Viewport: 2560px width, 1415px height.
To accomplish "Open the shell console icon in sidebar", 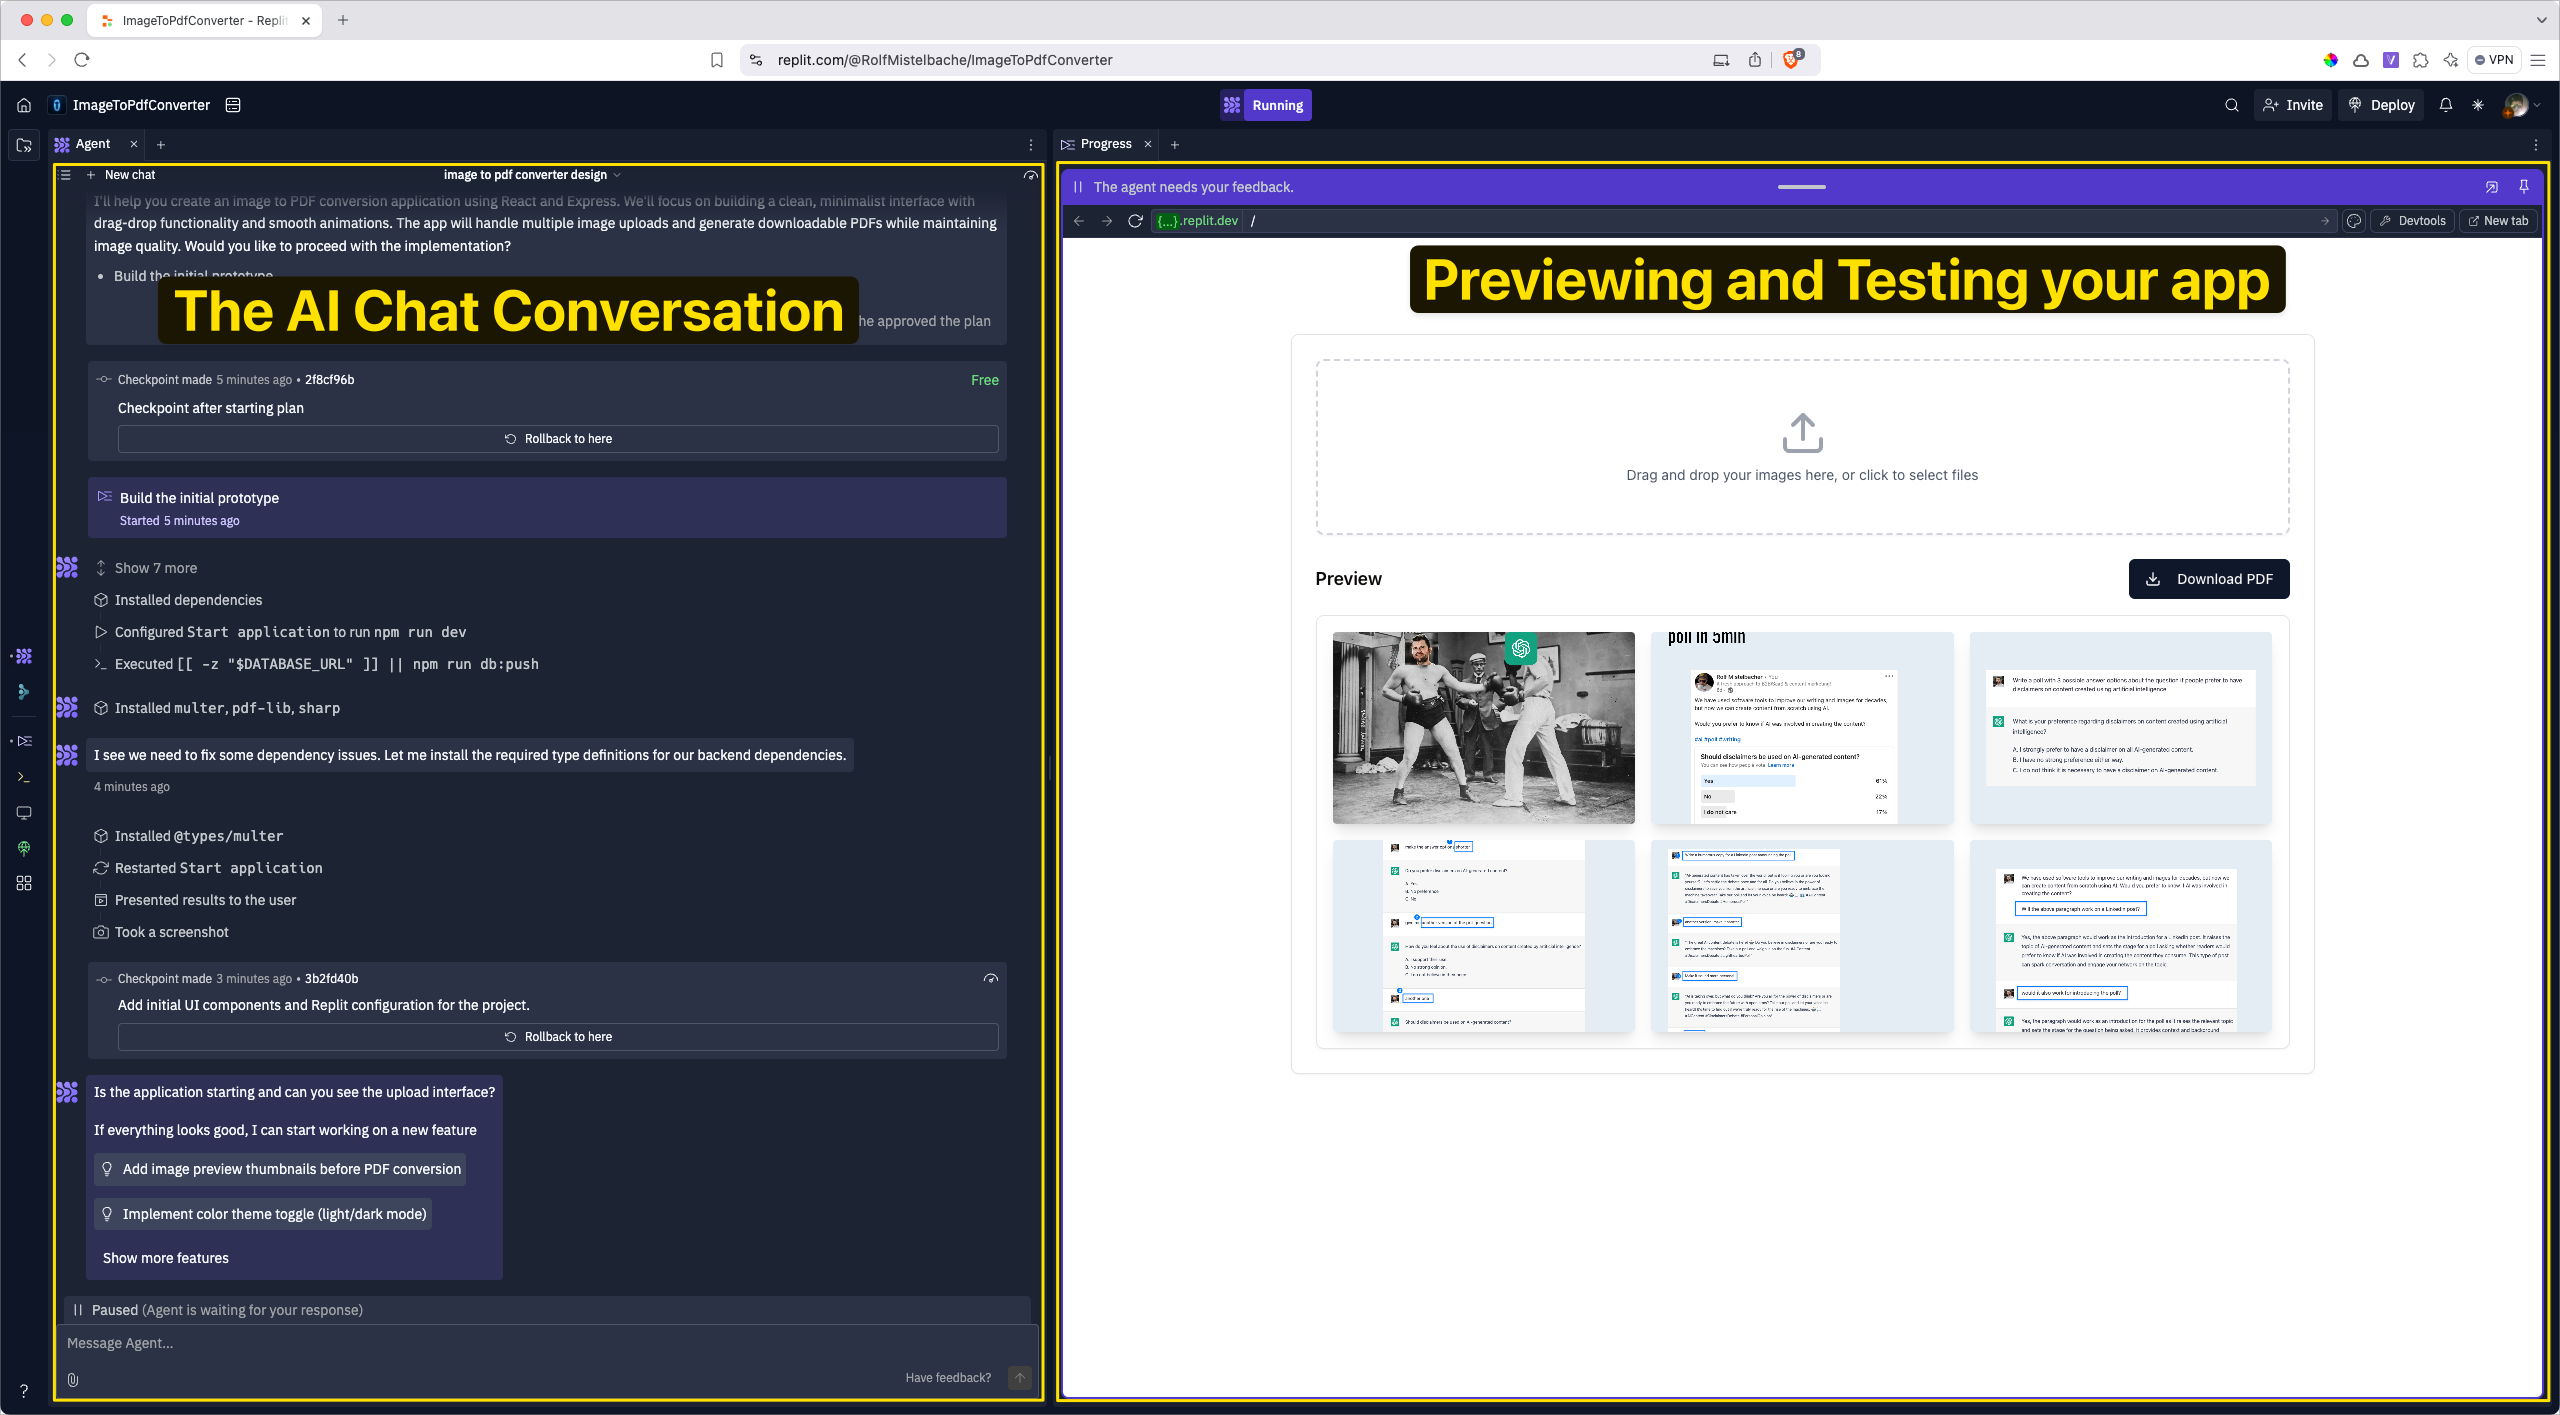I will click(x=24, y=777).
